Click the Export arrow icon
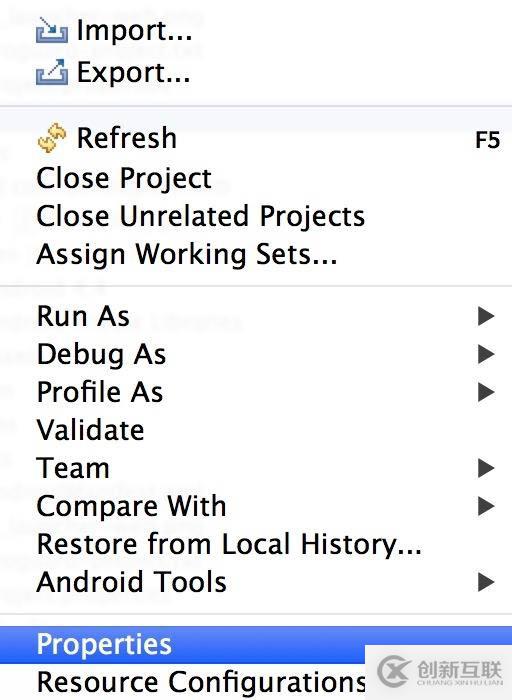Viewport: 512px width, 700px height. [x=52, y=72]
